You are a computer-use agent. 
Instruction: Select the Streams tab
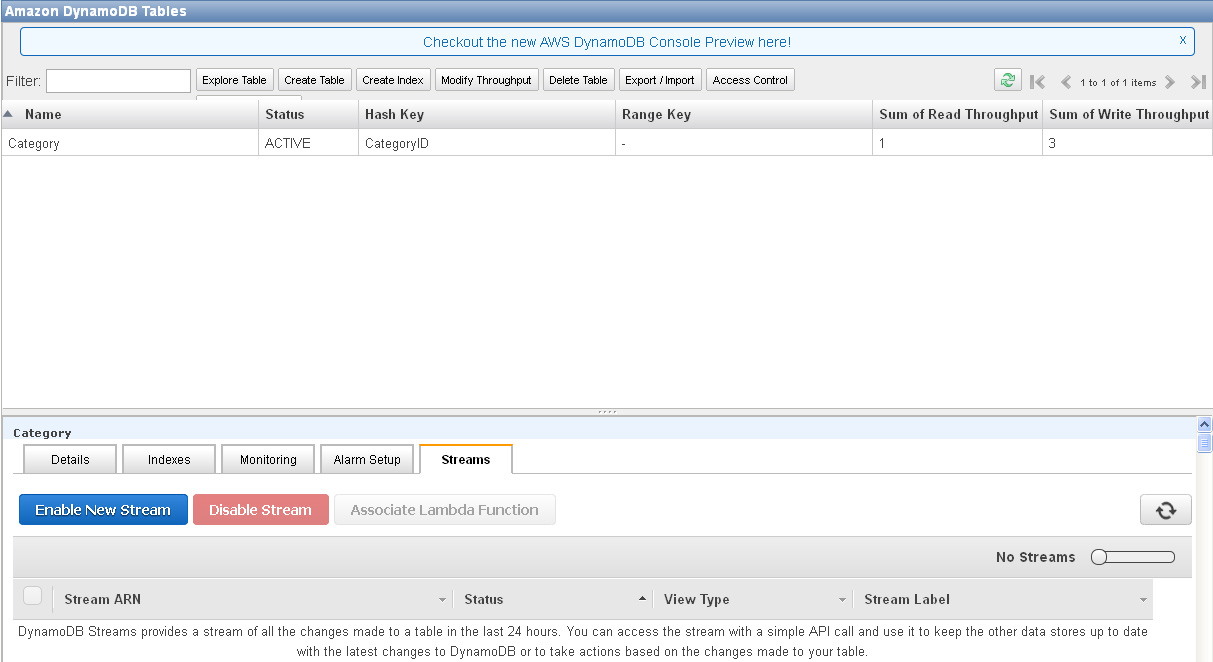[466, 459]
